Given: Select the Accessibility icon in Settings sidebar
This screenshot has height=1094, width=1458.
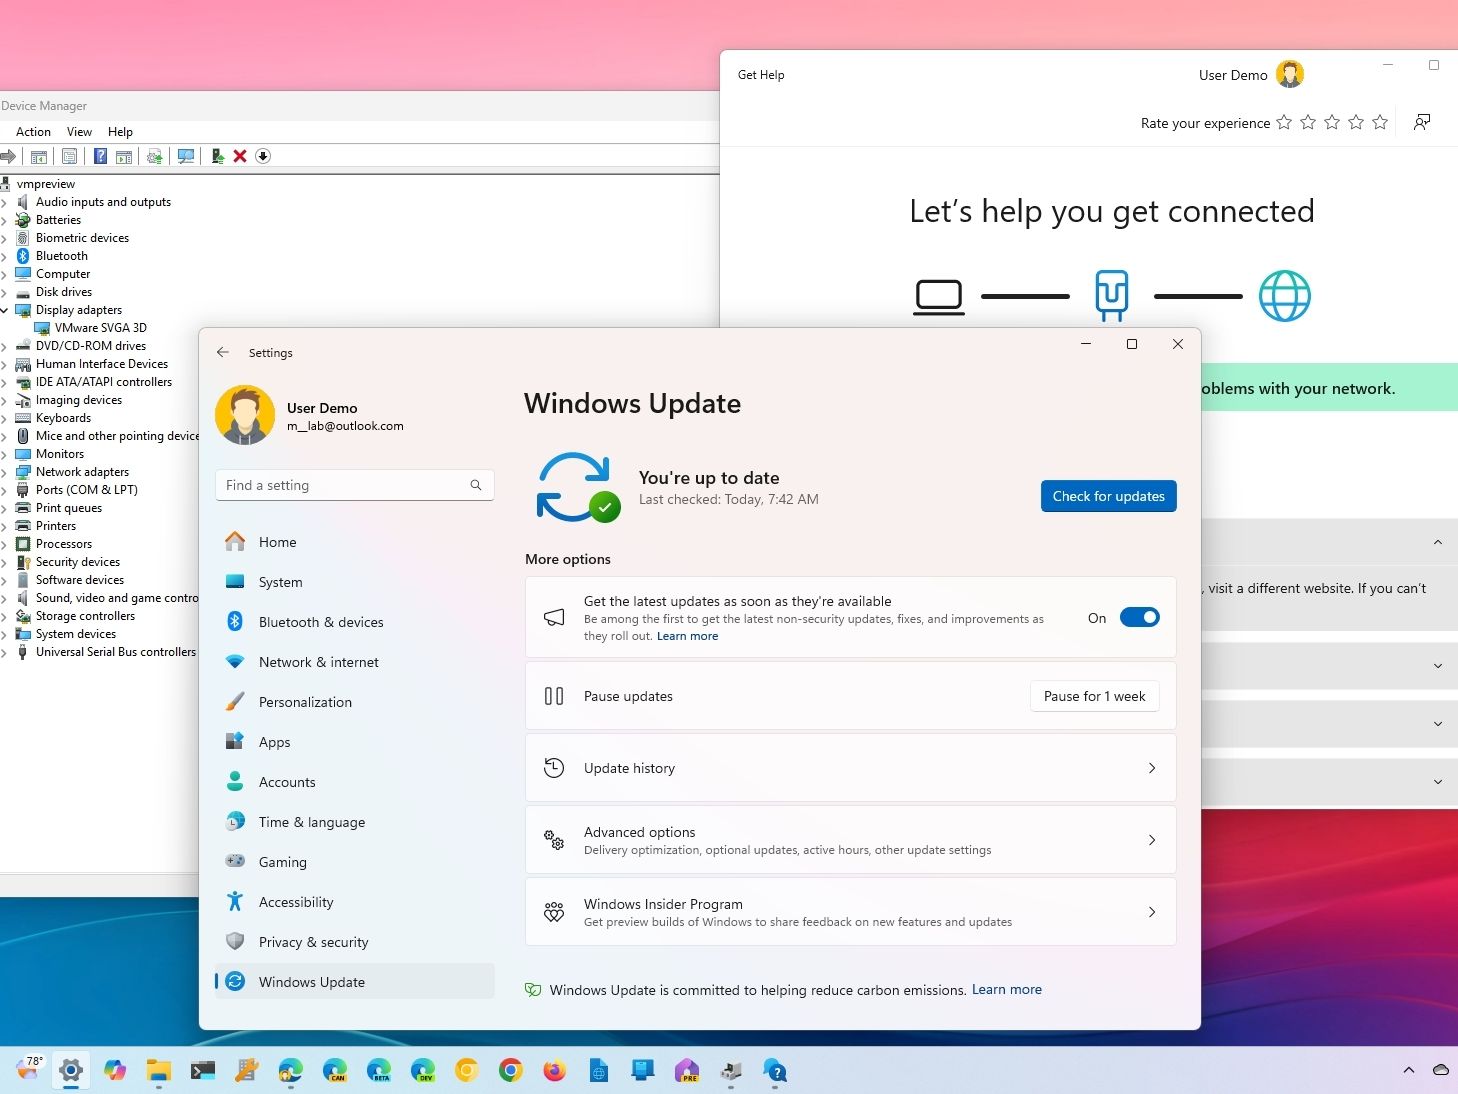Looking at the screenshot, I should pyautogui.click(x=235, y=901).
